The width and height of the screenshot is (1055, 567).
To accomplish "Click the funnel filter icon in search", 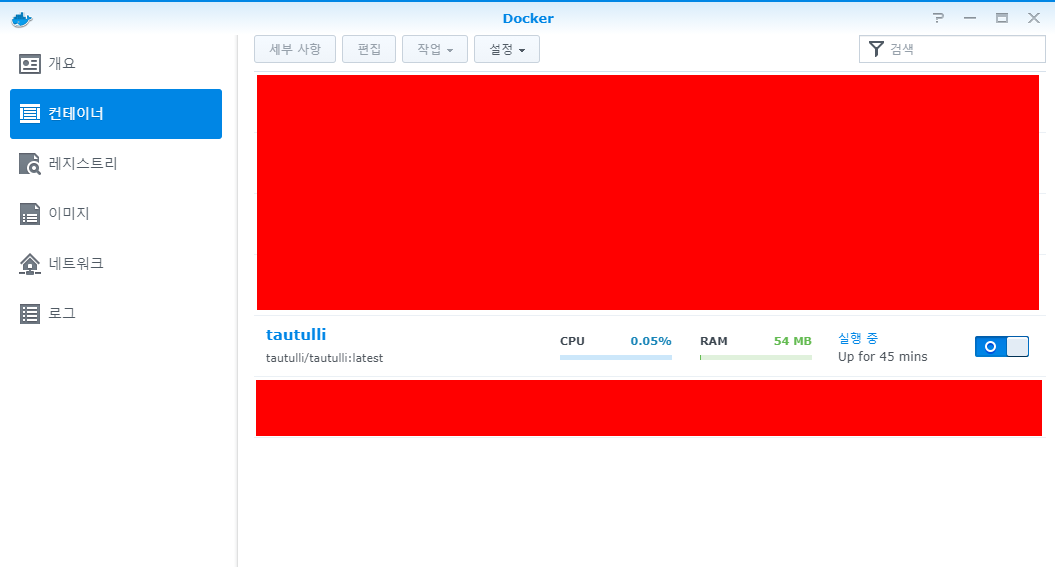I will (x=876, y=49).
